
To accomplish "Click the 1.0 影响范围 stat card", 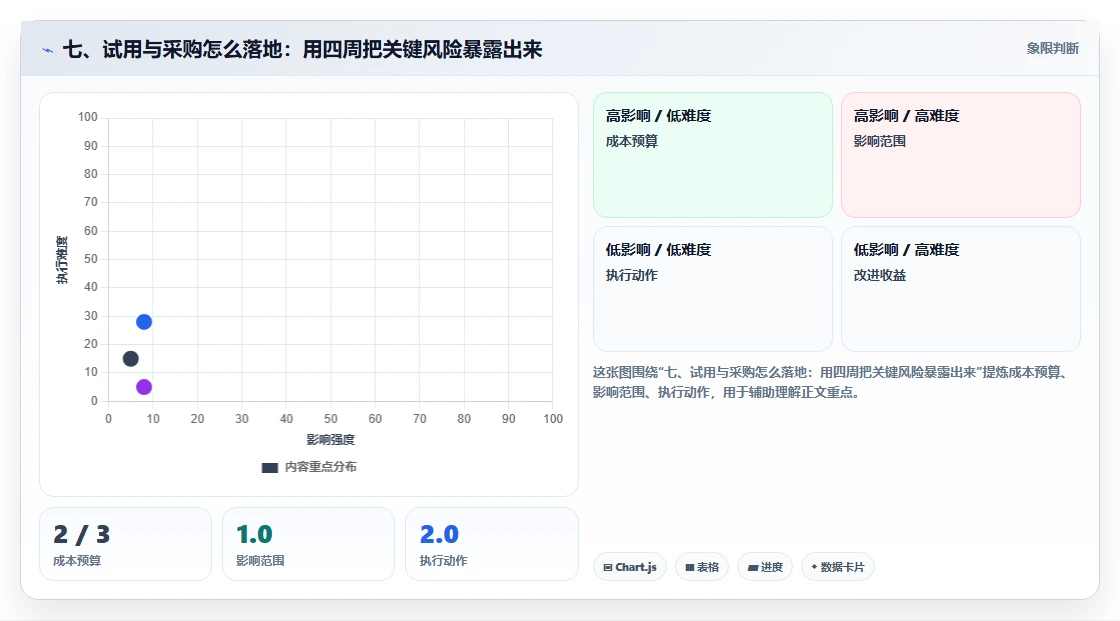I will [x=309, y=544].
